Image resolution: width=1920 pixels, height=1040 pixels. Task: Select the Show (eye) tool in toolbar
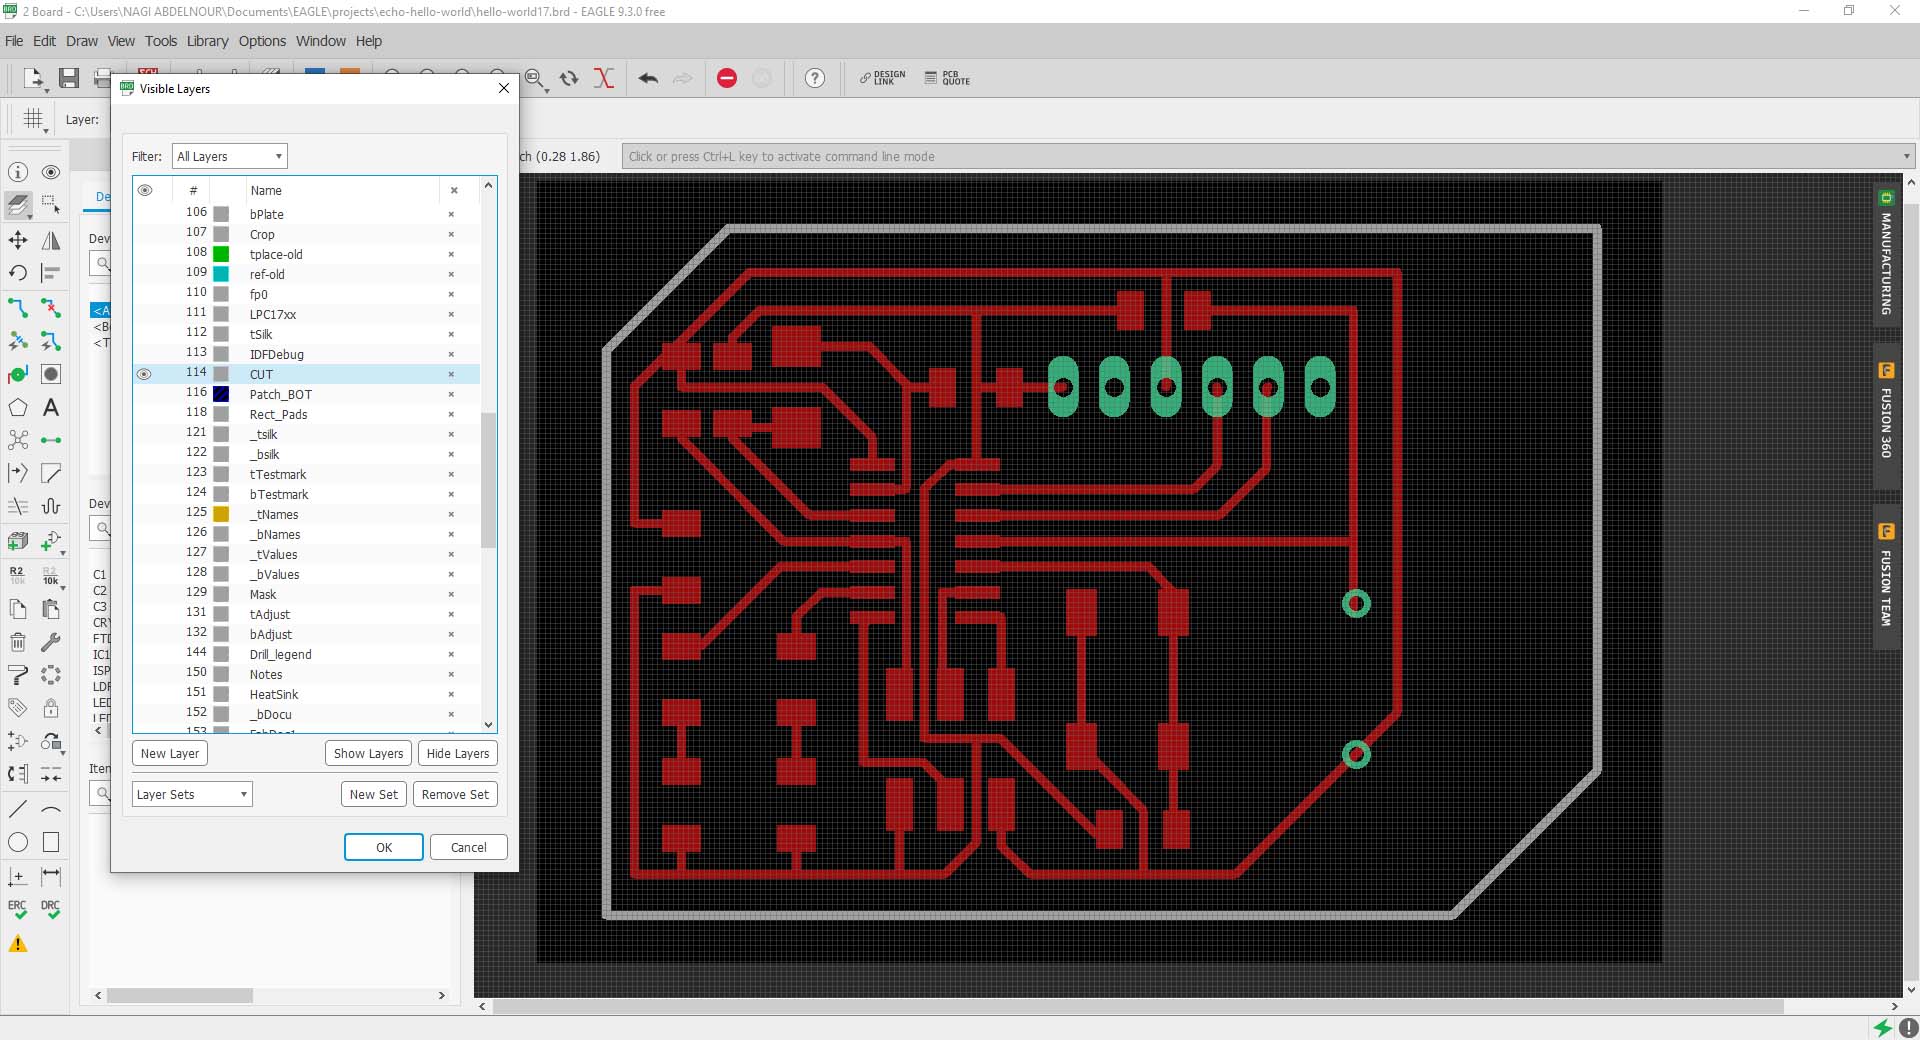pos(51,172)
